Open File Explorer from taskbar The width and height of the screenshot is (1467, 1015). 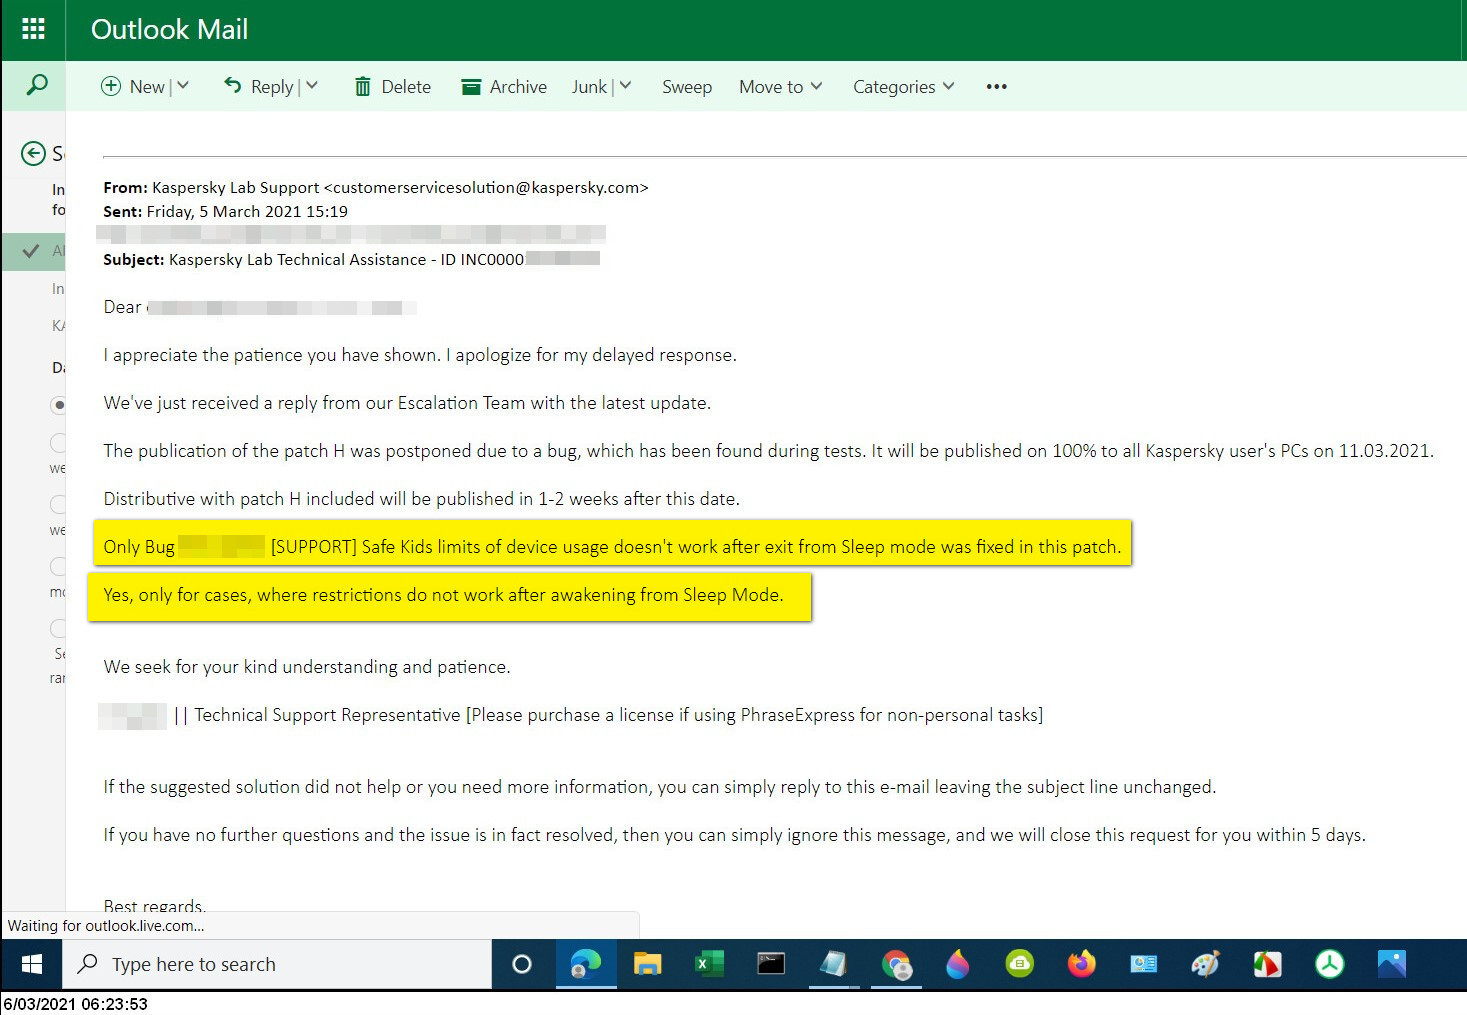tap(648, 964)
